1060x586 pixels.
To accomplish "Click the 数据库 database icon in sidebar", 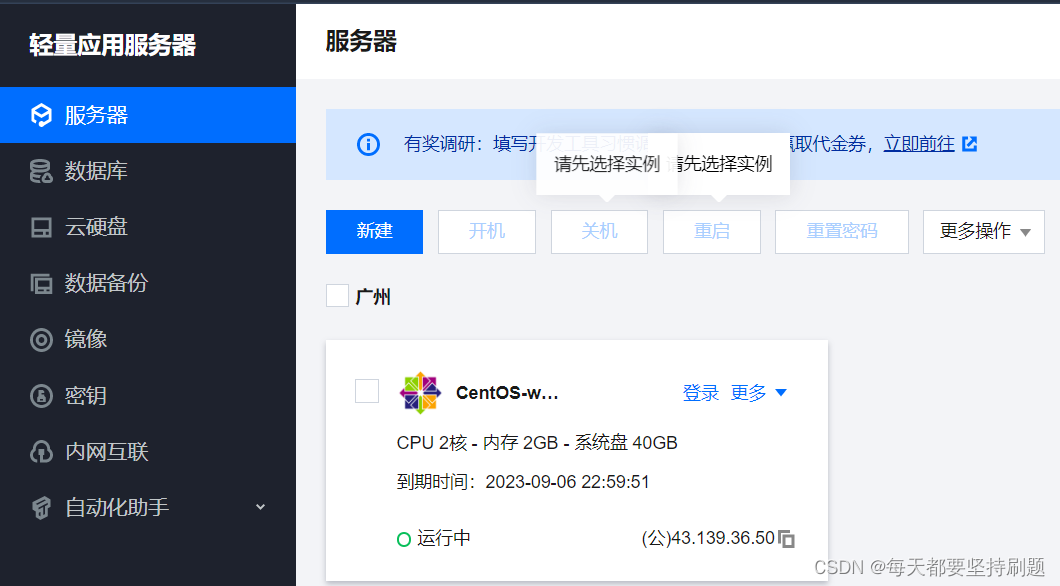I will click(x=41, y=172).
